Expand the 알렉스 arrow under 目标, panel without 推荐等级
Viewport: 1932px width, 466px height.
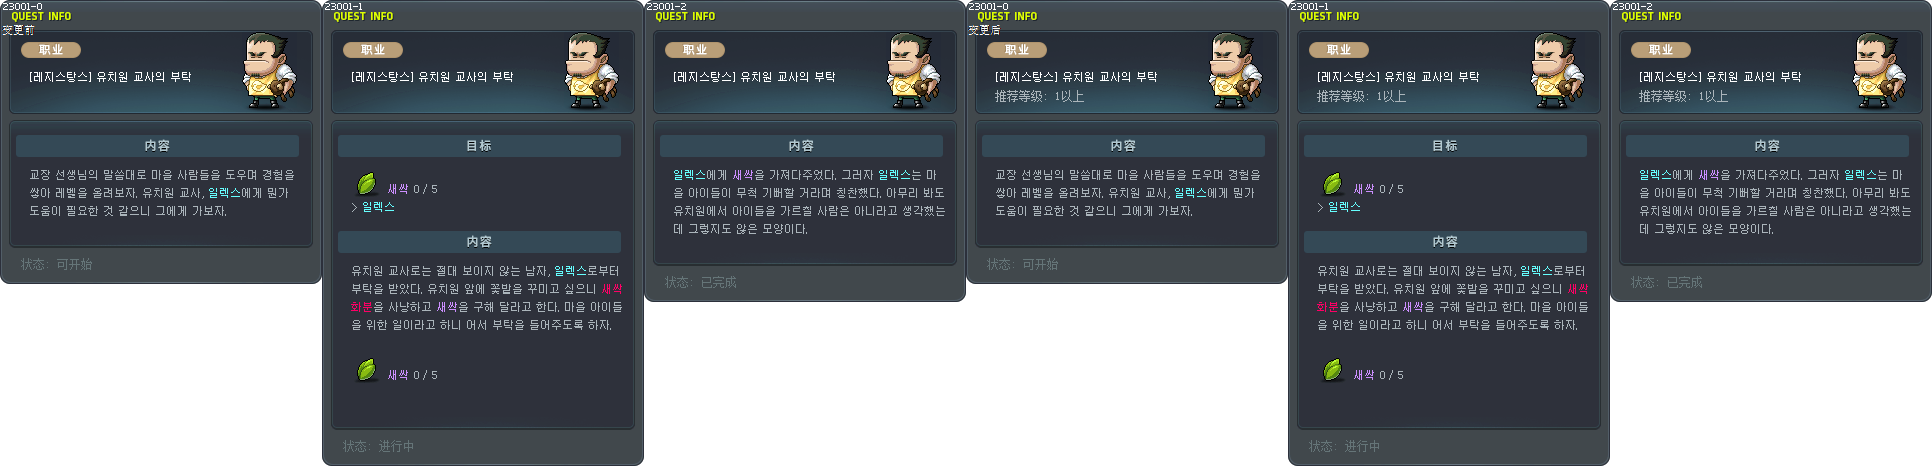pos(354,207)
